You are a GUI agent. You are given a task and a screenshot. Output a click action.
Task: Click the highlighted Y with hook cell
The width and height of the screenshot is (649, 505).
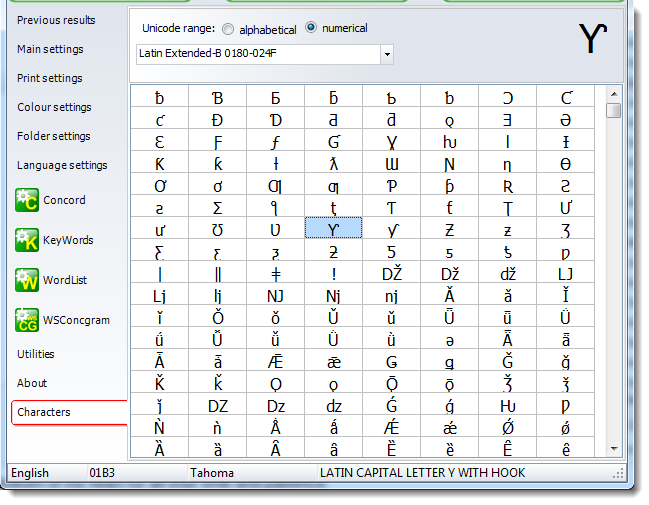pos(333,229)
